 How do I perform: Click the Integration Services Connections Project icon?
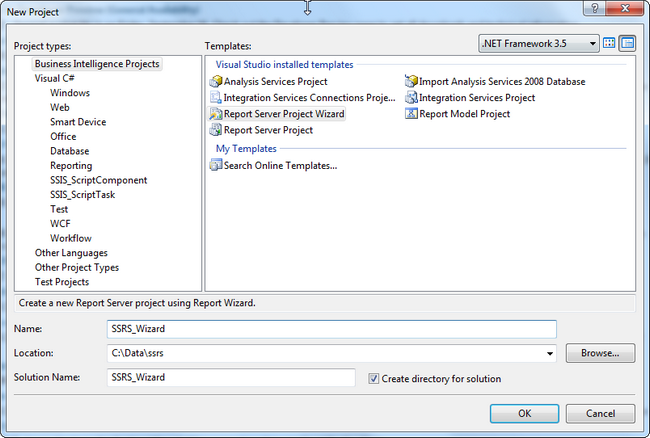click(216, 98)
